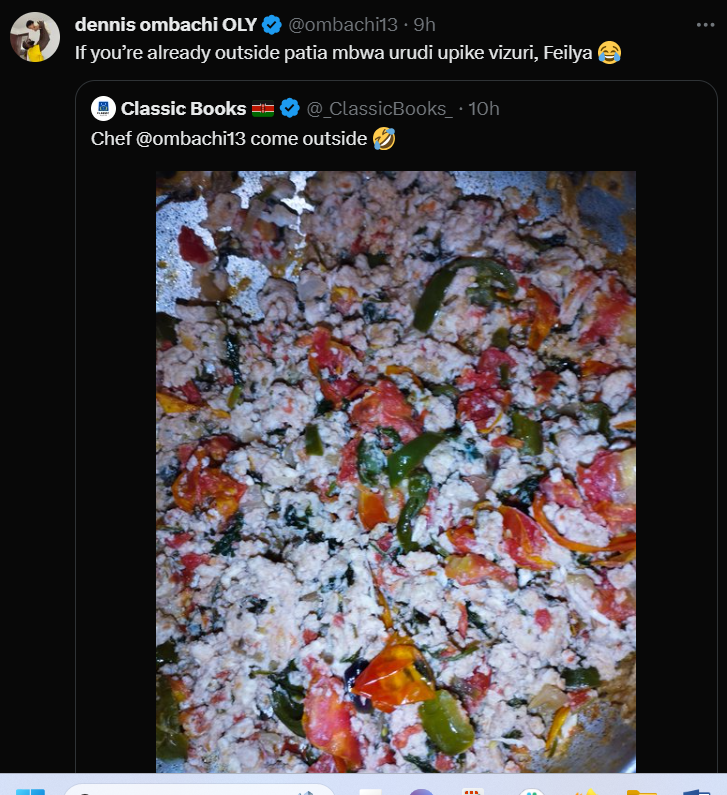Click the 'Classic Books' account name

click(x=183, y=108)
